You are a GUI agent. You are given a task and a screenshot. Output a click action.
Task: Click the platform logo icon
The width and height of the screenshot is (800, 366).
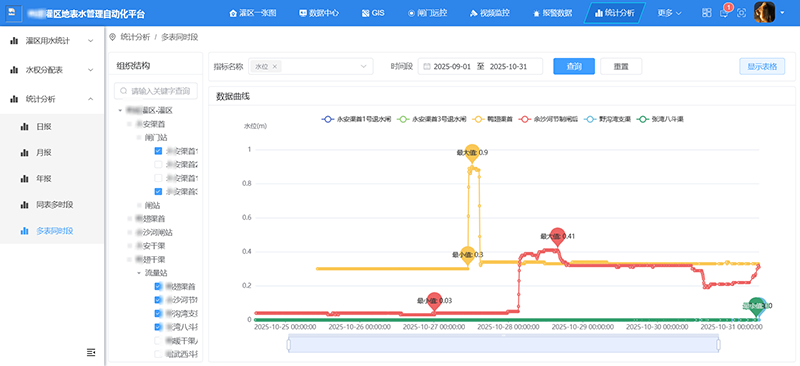point(13,13)
